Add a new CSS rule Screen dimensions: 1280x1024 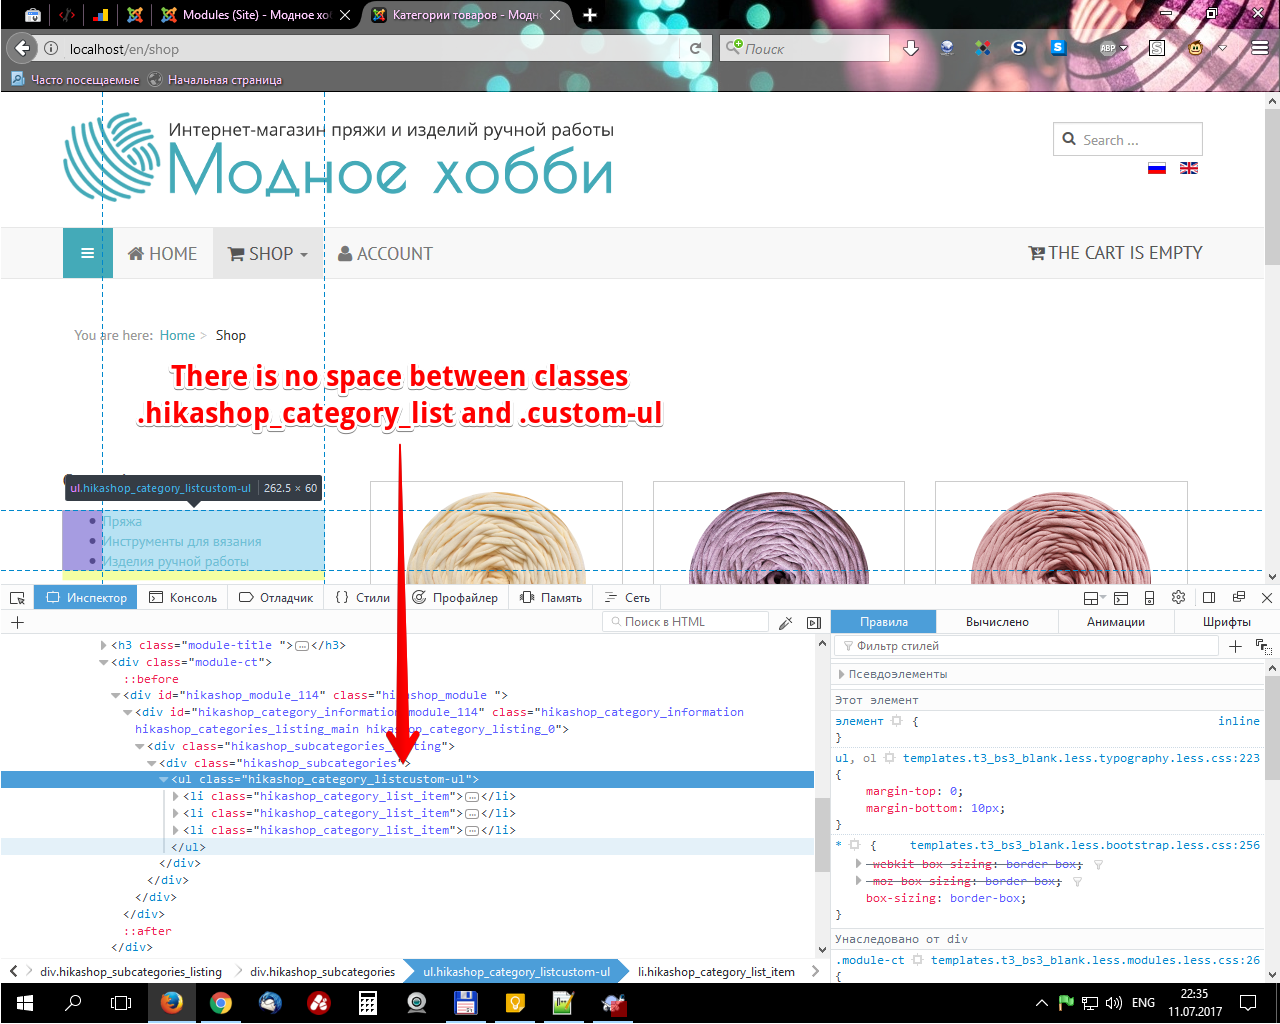[x=1235, y=646]
